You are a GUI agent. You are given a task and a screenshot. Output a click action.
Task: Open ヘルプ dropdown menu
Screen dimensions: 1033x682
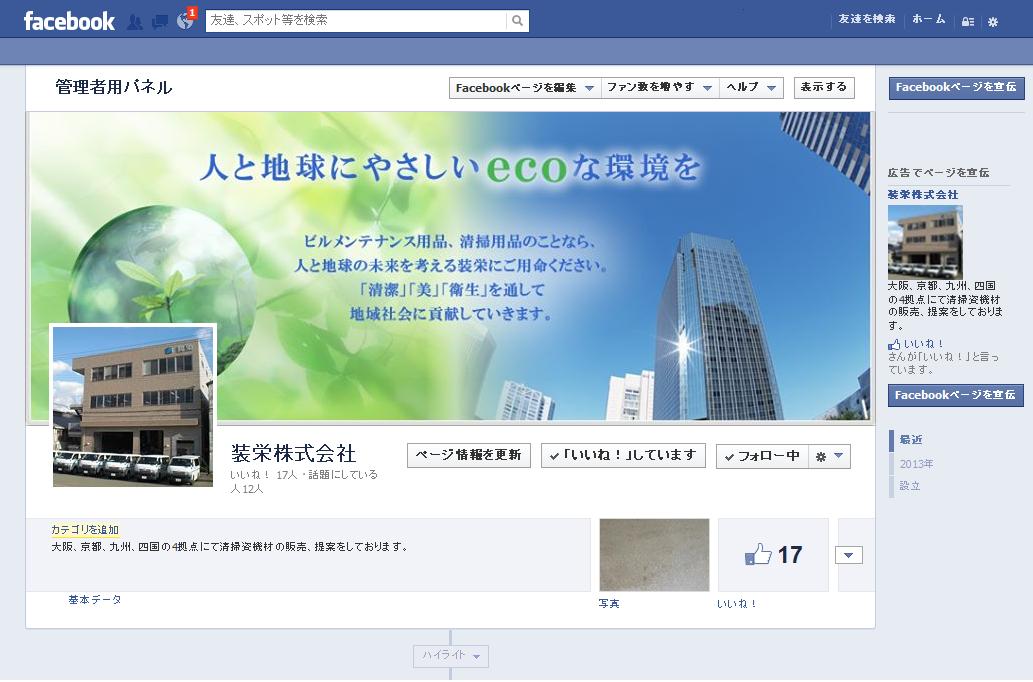[751, 88]
